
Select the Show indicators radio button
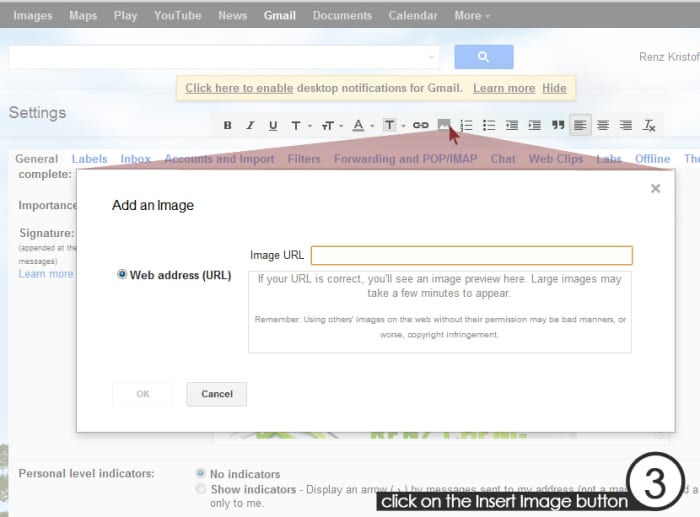(x=200, y=489)
